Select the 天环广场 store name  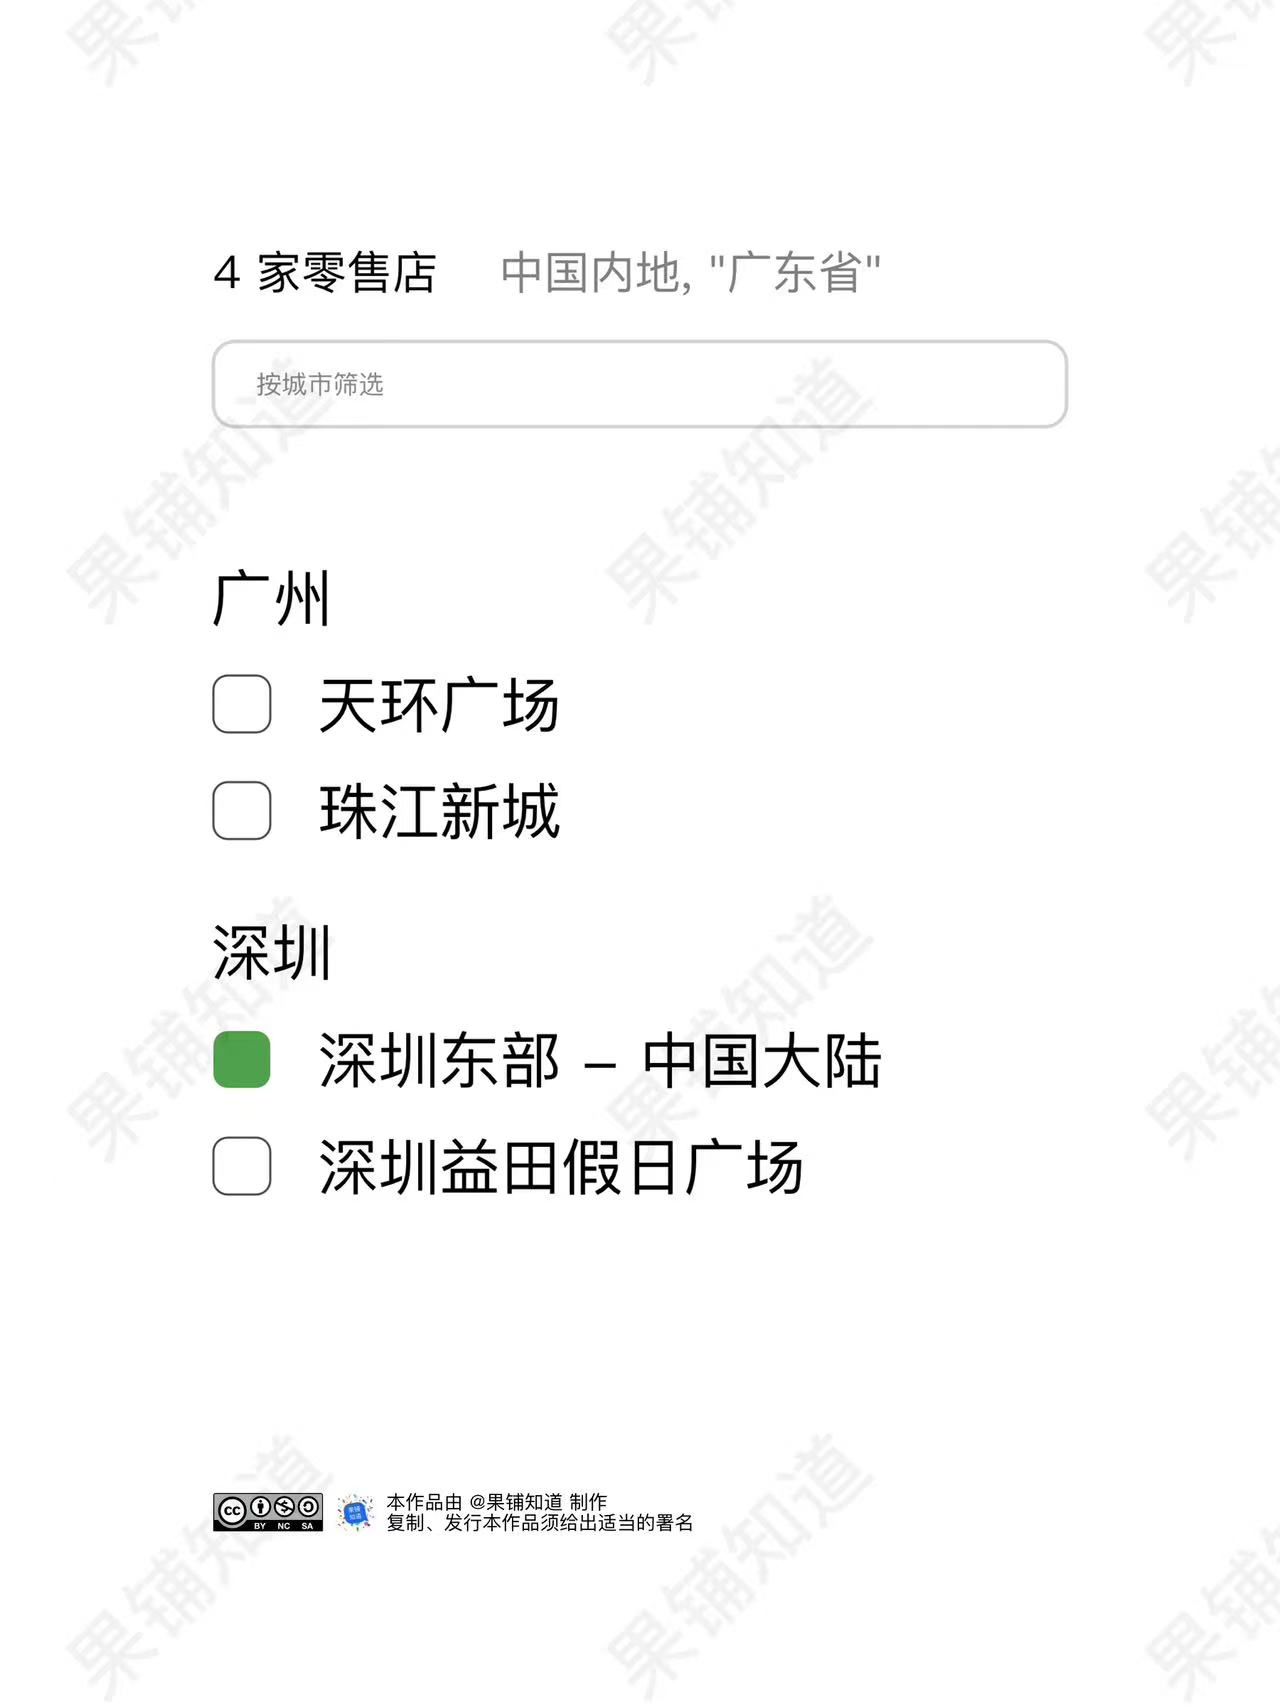[439, 705]
